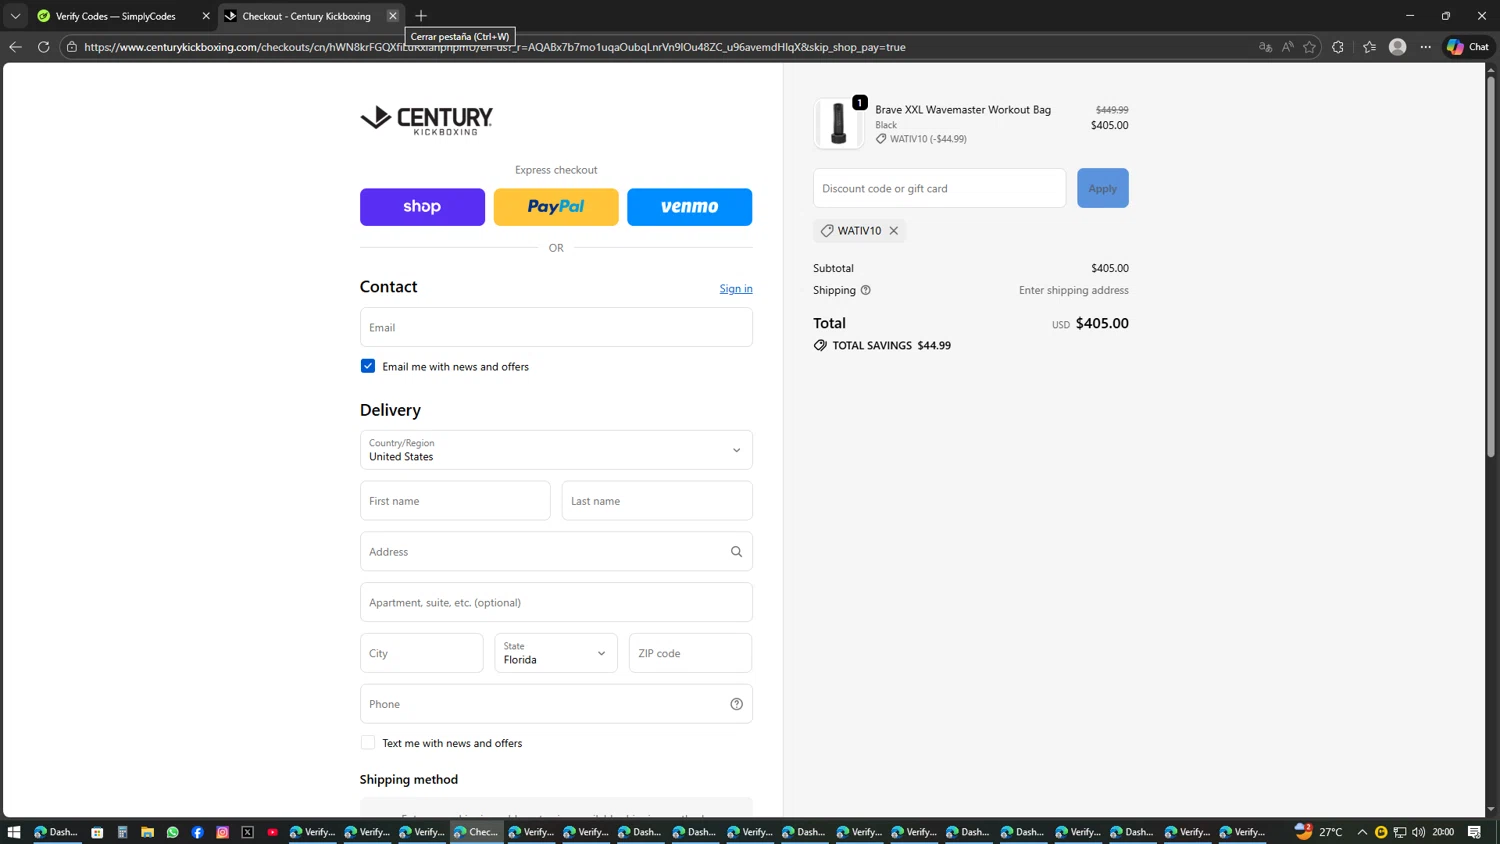Open Calculator from taskbar

(x=122, y=832)
